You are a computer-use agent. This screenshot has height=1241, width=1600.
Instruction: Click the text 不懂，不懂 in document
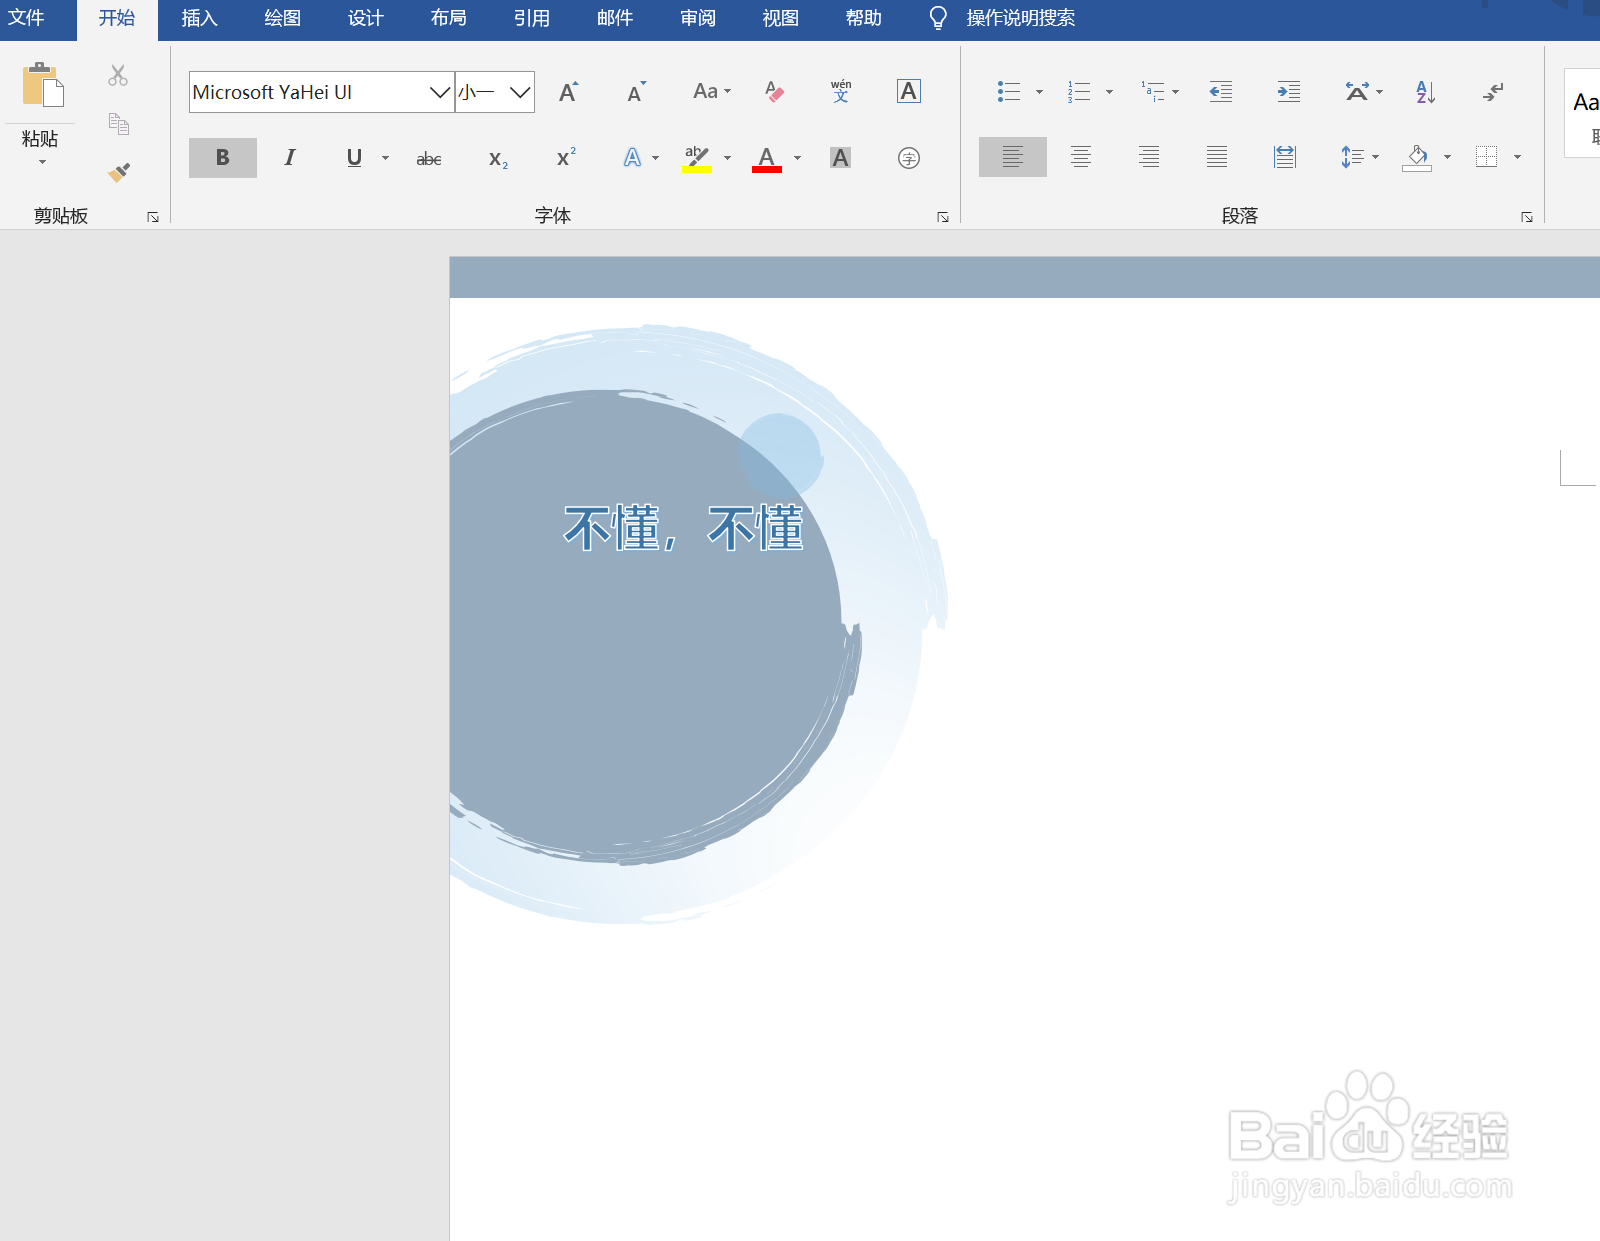click(684, 527)
